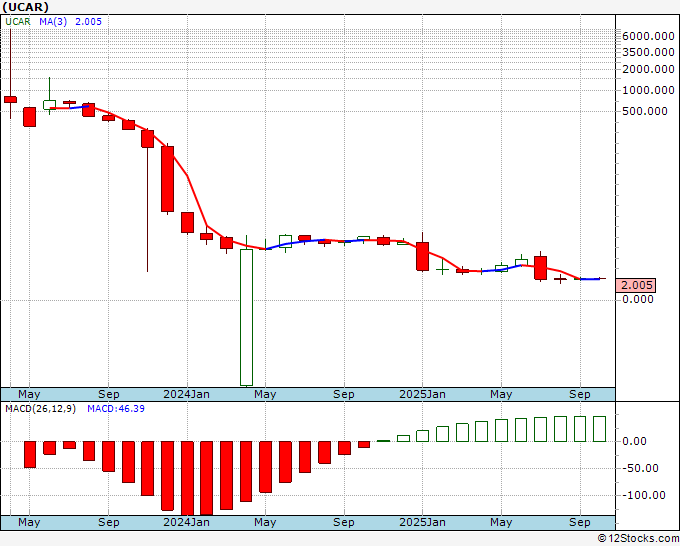Select the rightmost green MACD histogram bar
This screenshot has width=680, height=546.
599,429
